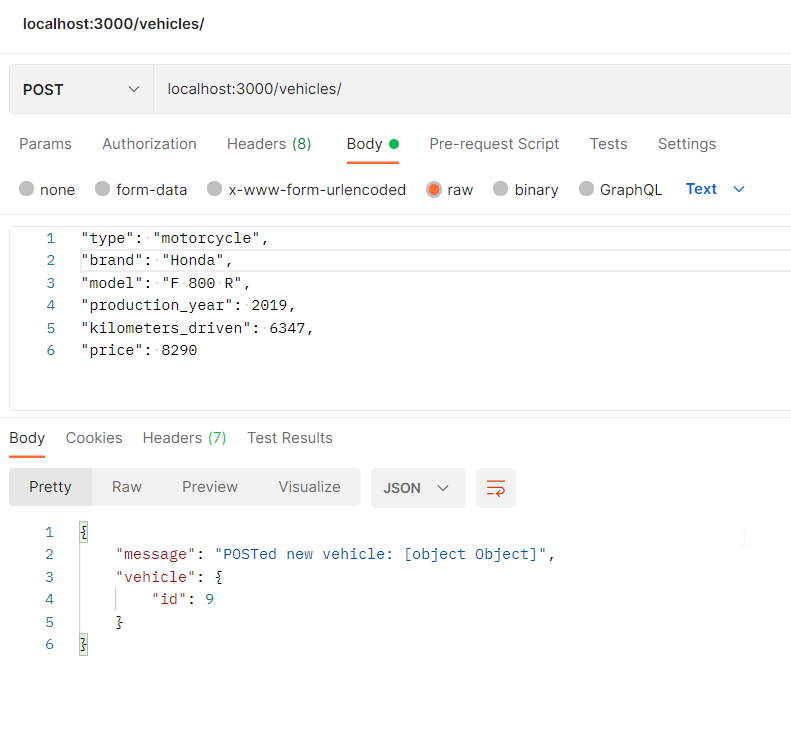Image resolution: width=791 pixels, height=742 pixels.
Task: Click the "brand": "Honda" line in editor
Action: [x=156, y=260]
